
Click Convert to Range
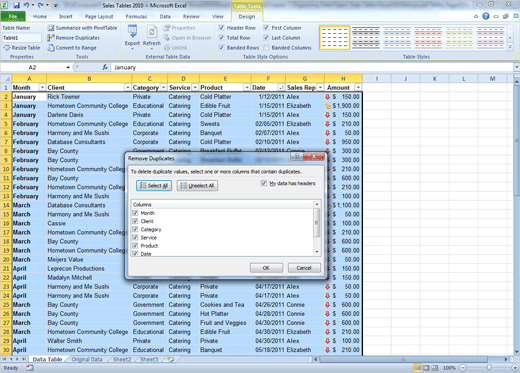(x=72, y=48)
